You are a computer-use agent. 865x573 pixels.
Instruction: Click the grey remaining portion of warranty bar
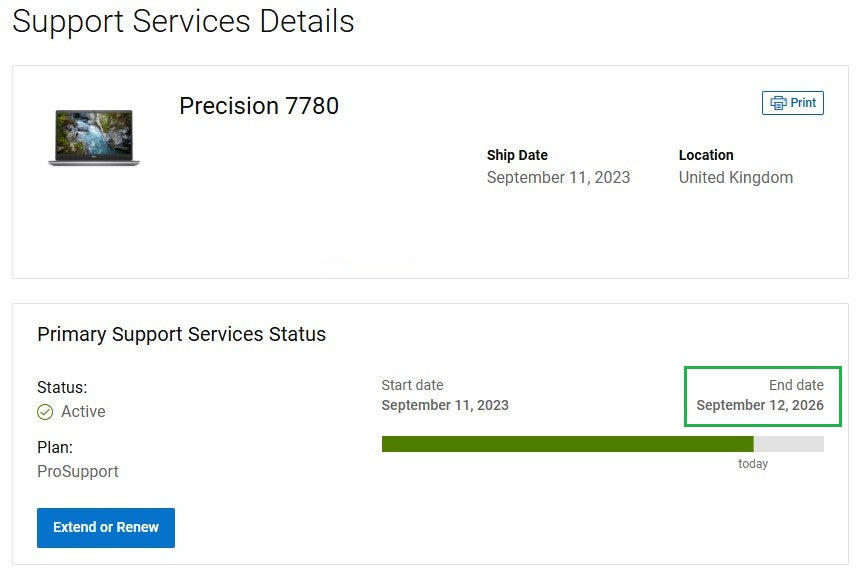coord(788,444)
